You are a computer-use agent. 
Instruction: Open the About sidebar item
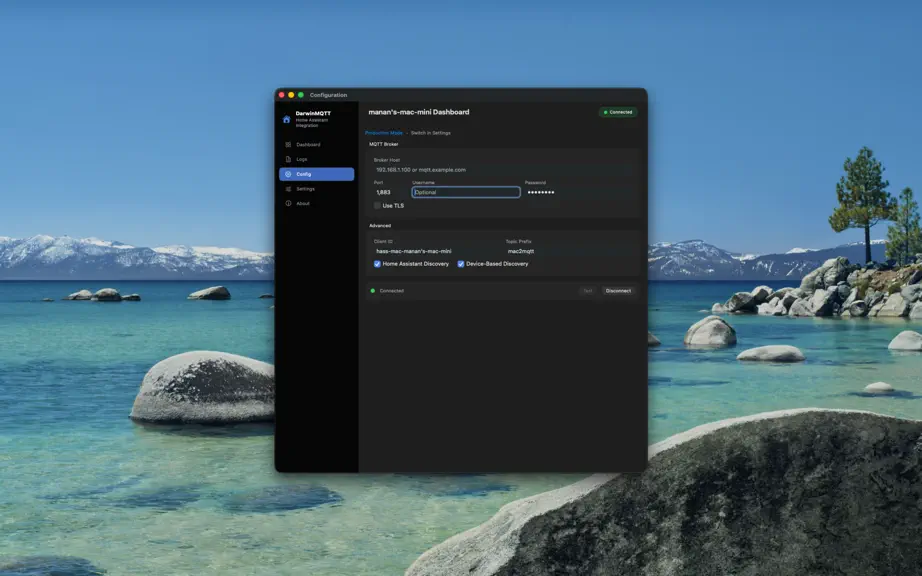pyautogui.click(x=316, y=203)
